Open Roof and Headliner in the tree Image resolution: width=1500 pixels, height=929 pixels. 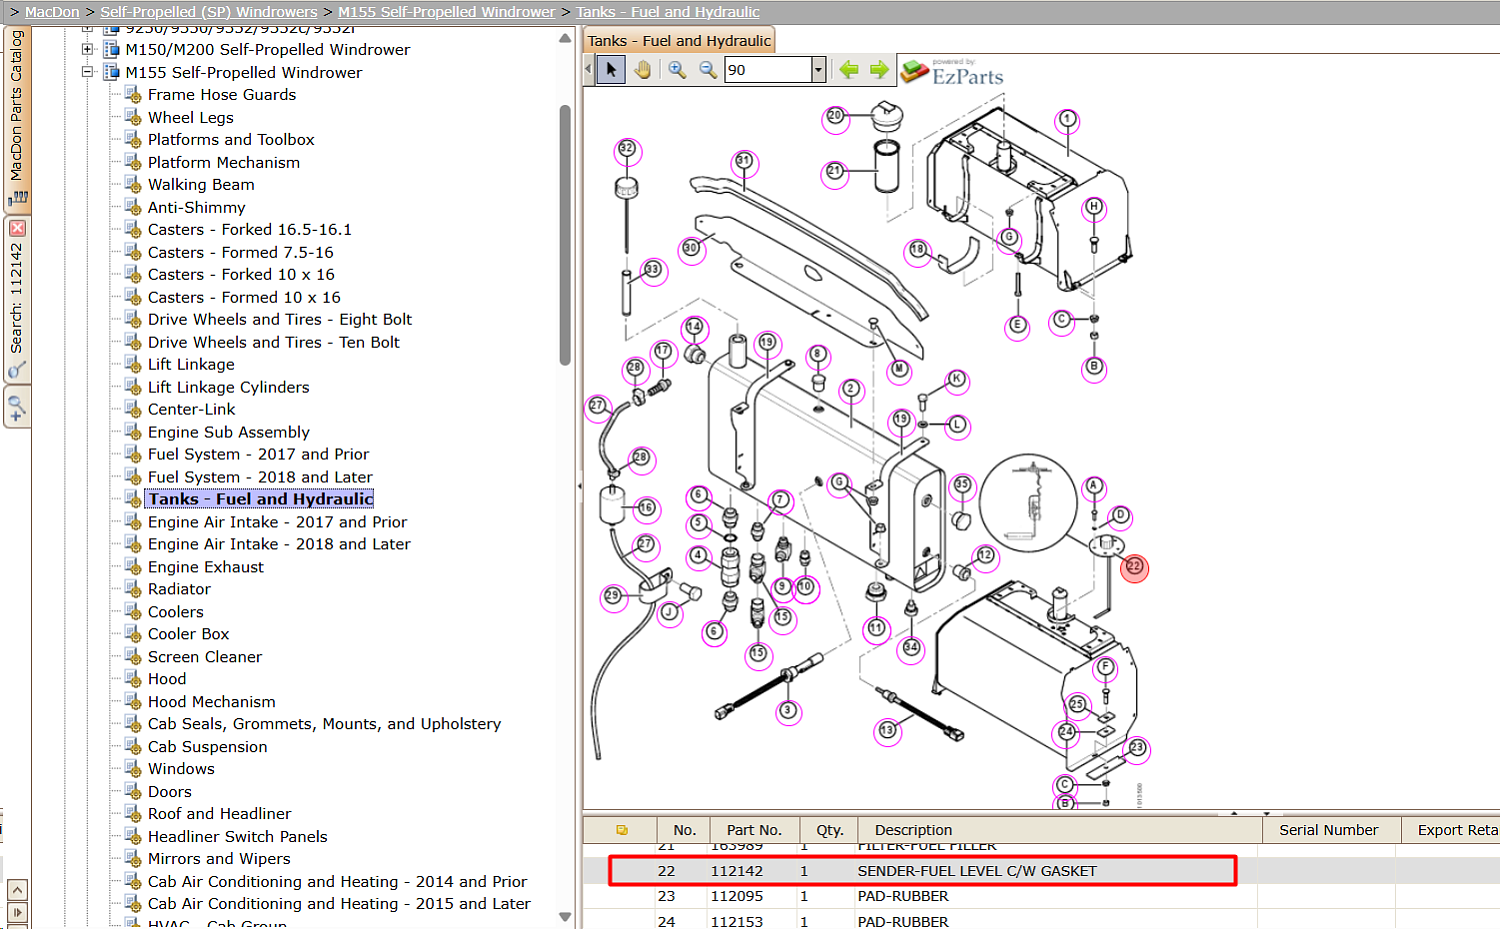tap(220, 814)
